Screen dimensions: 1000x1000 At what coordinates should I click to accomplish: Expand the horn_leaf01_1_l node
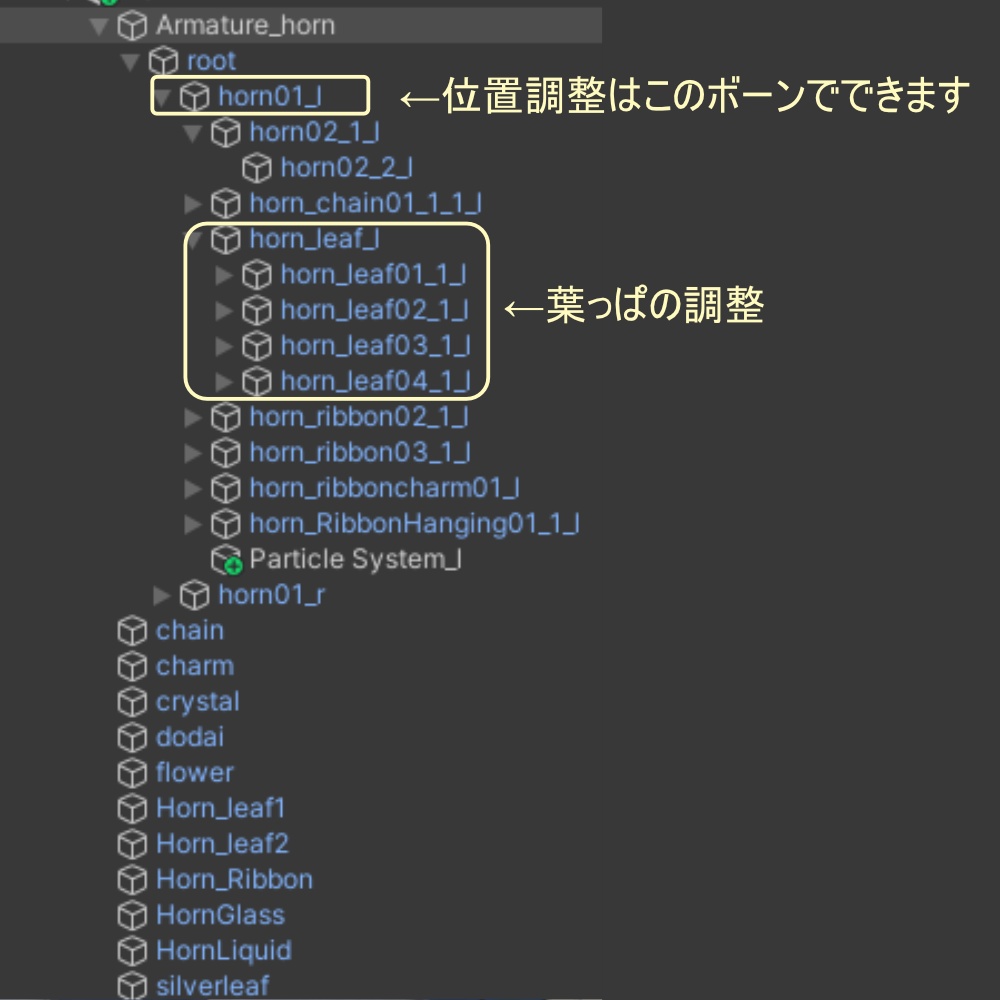point(225,274)
